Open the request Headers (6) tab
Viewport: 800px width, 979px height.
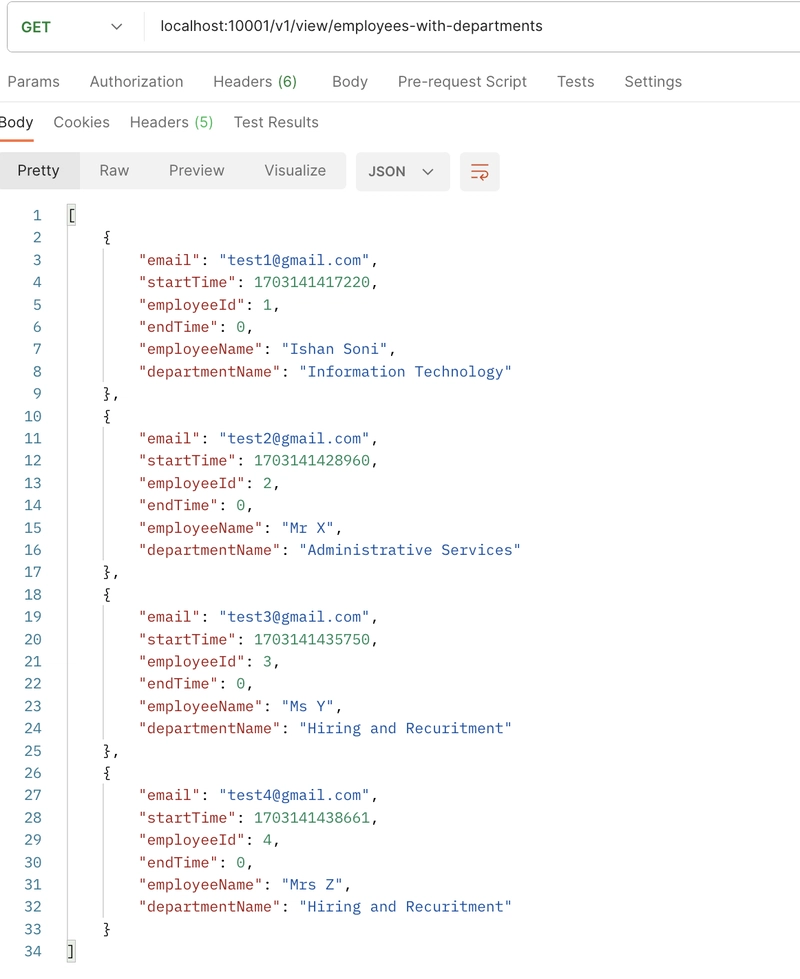(255, 82)
